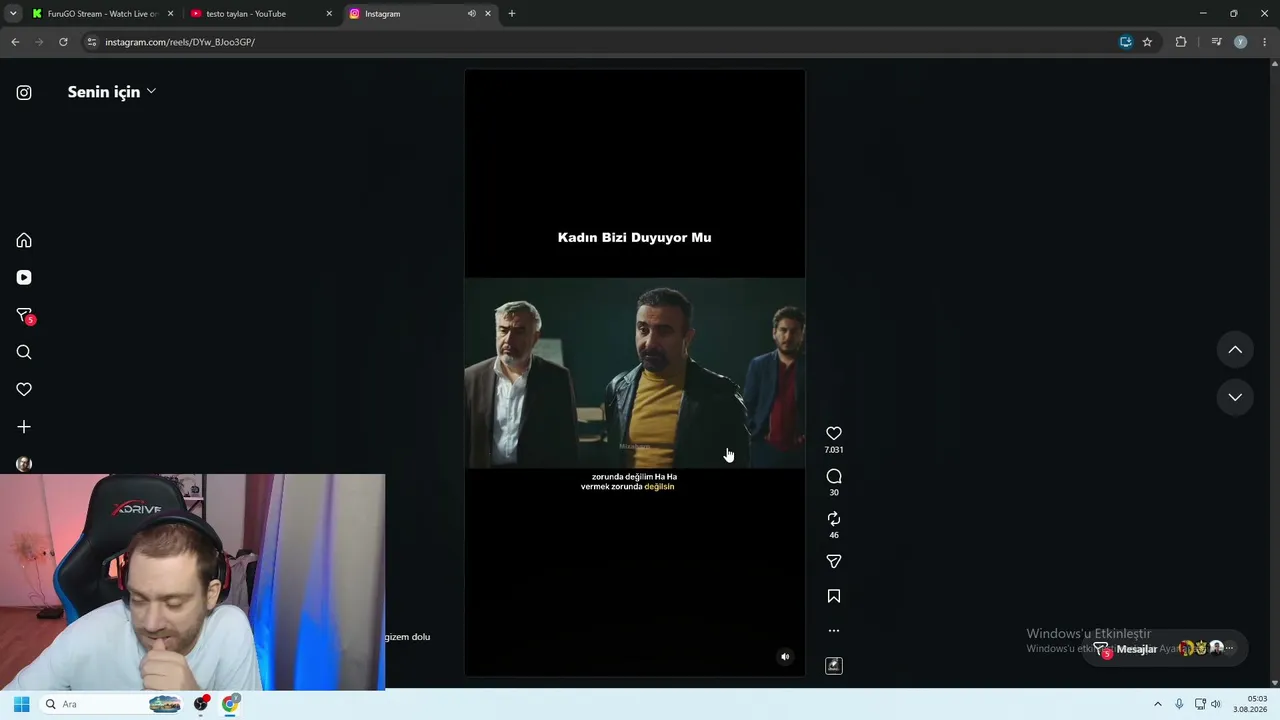
Task: Reload the Instagram page
Action: (63, 42)
